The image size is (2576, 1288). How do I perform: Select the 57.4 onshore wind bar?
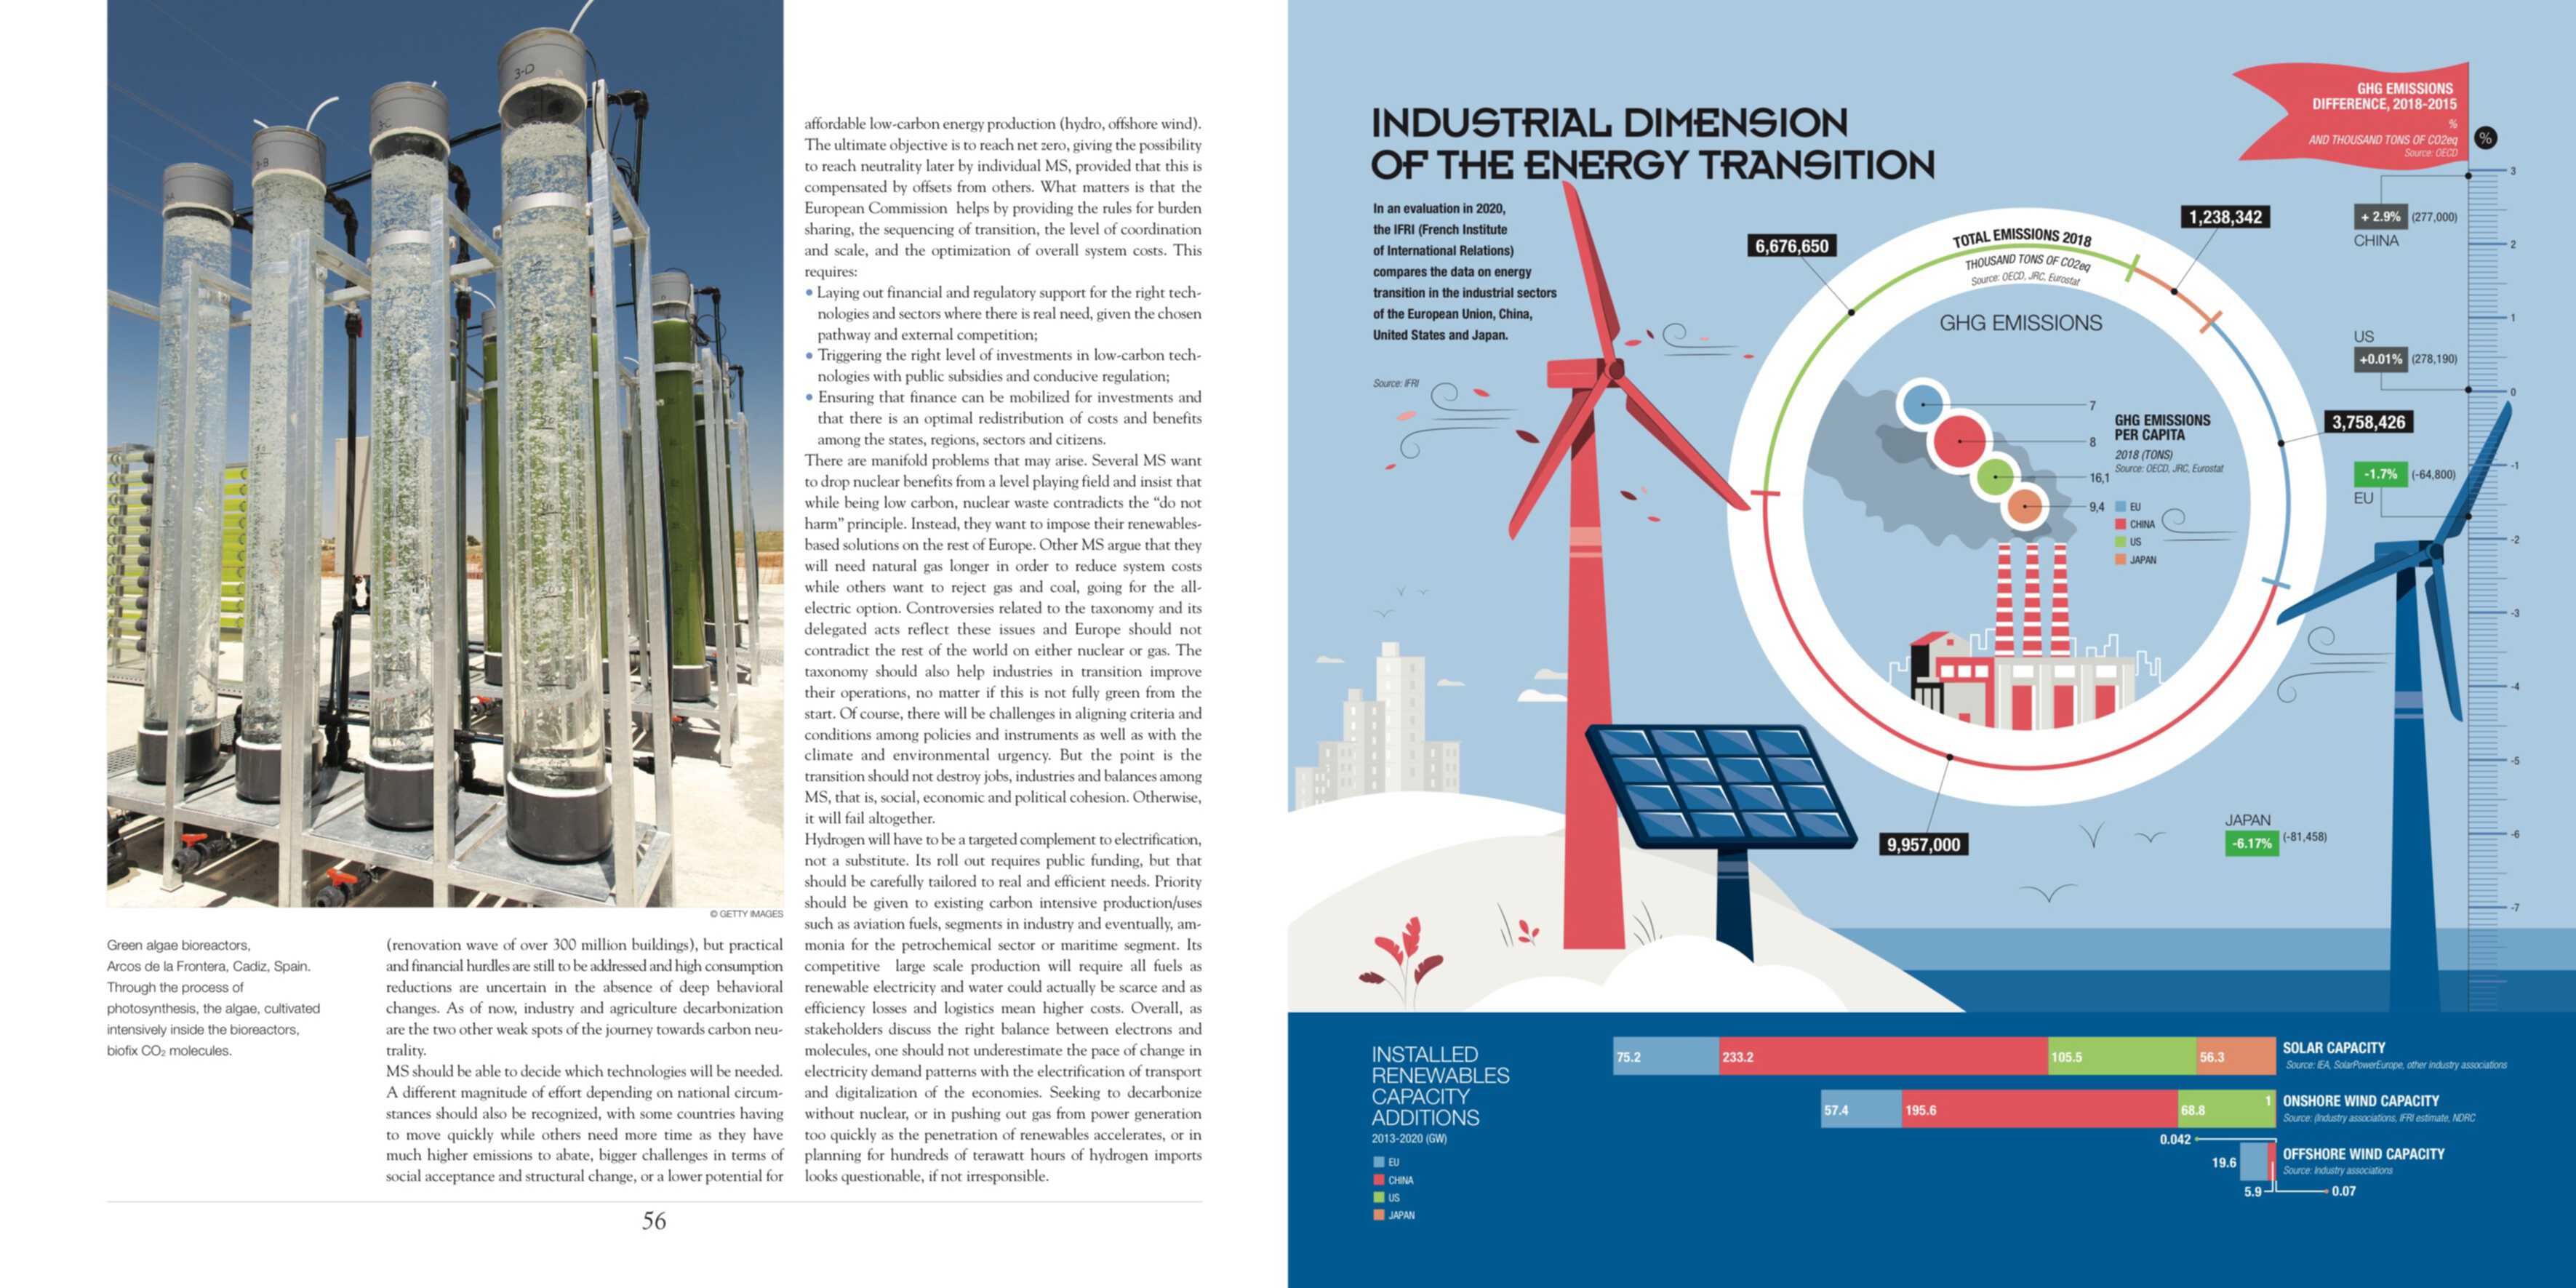[x=1861, y=1109]
